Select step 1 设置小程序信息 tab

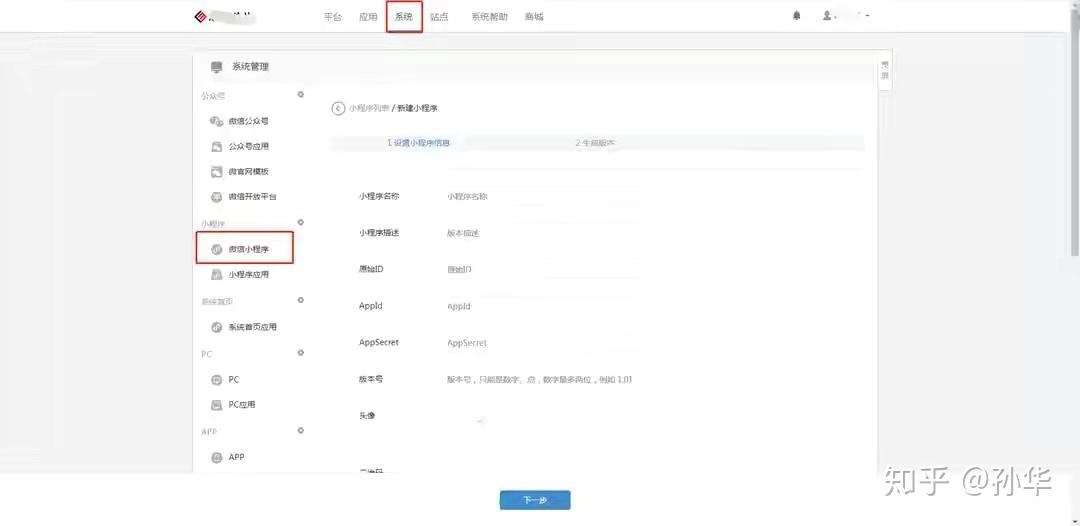(x=419, y=143)
